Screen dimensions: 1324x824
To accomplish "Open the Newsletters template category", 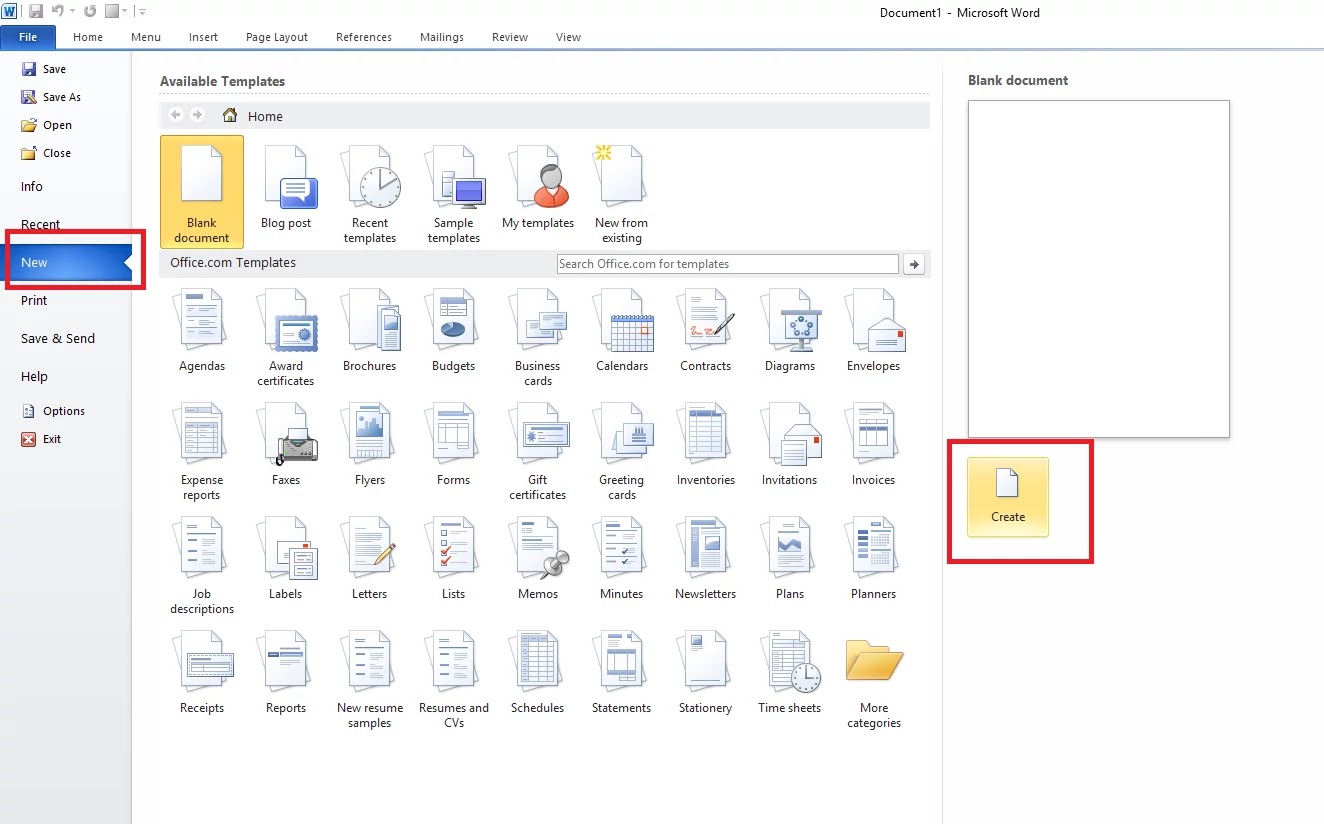I will coord(706,559).
